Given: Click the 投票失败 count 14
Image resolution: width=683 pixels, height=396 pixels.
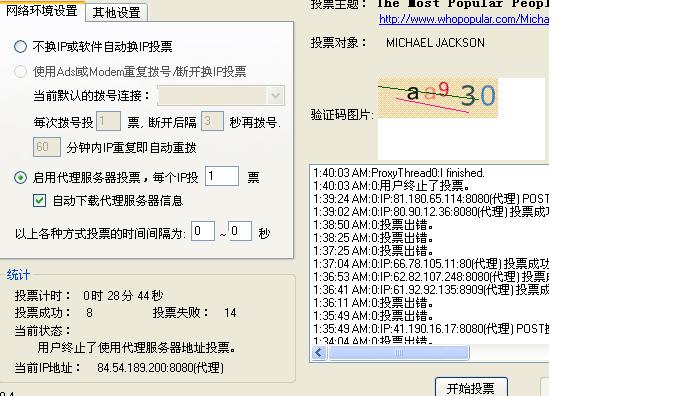Looking at the screenshot, I should pos(230,313).
